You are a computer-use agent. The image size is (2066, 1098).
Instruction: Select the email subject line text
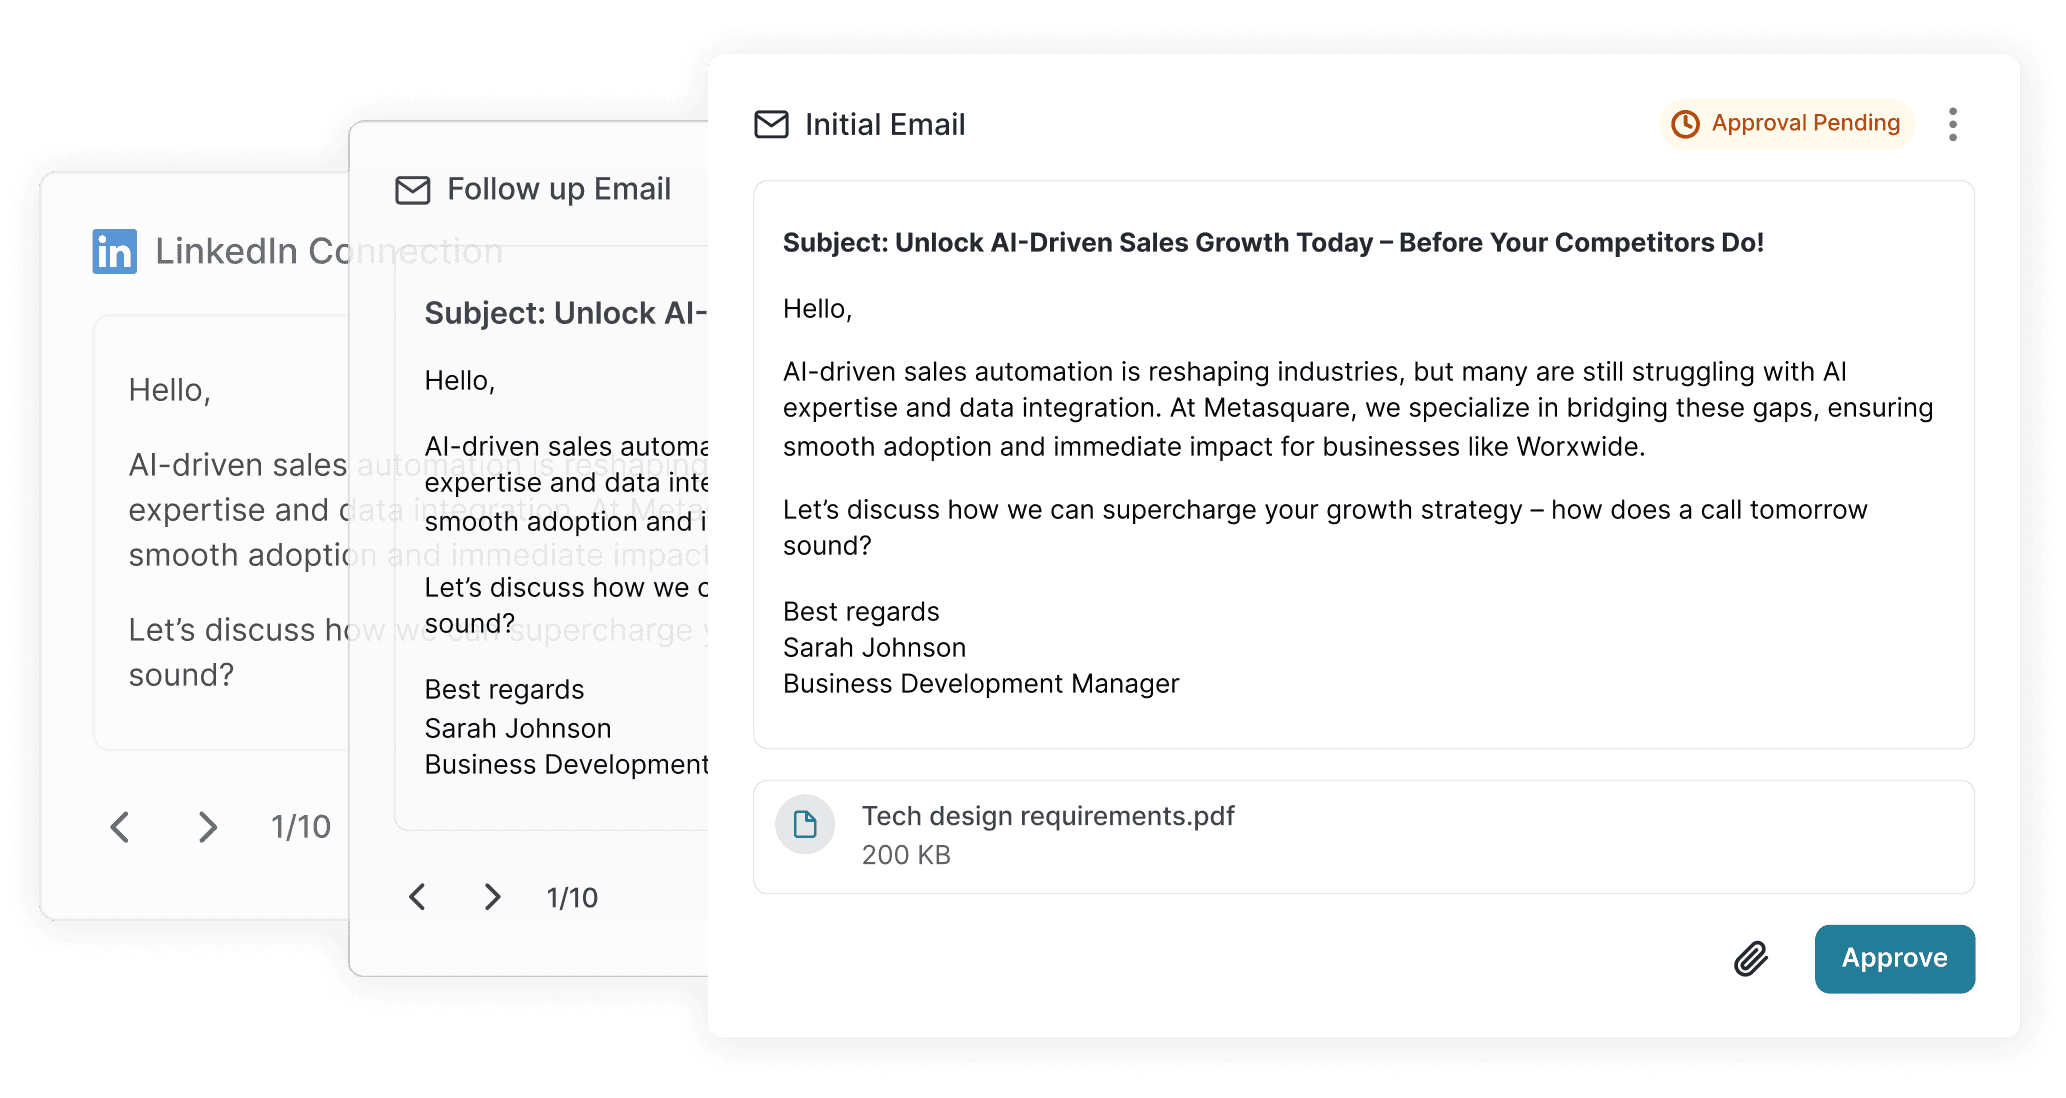click(x=1272, y=242)
